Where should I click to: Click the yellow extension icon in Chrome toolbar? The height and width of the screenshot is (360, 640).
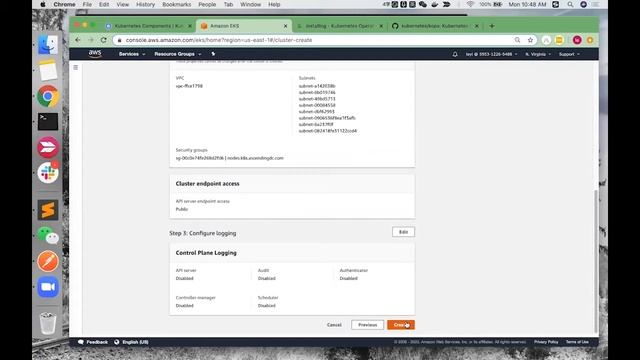click(559, 40)
